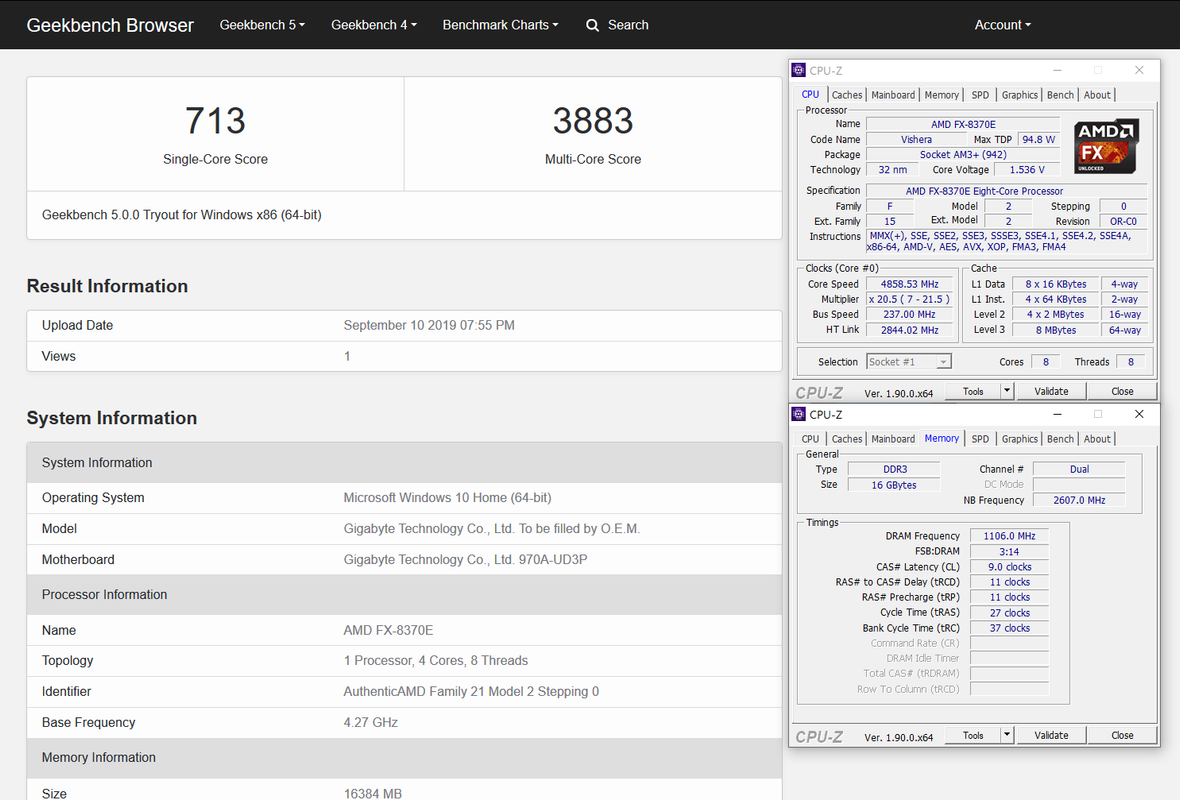The width and height of the screenshot is (1180, 800).
Task: Select Memory tab in top CPU-Z window
Action: pos(941,95)
